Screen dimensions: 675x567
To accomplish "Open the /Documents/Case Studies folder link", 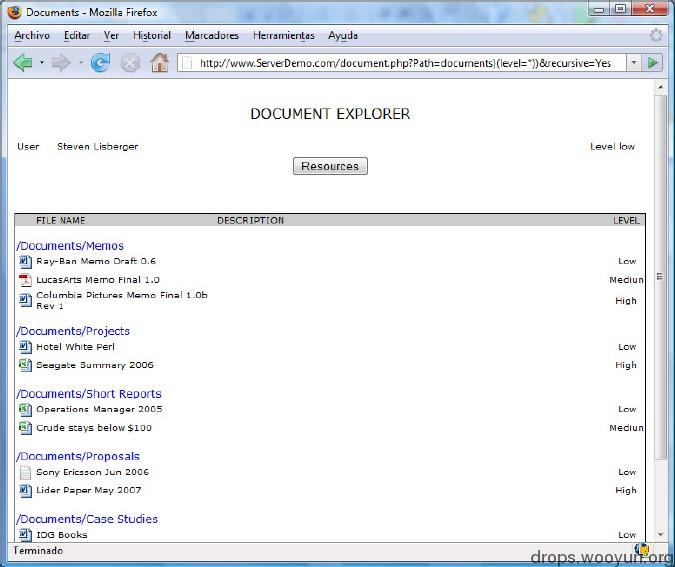I will [x=87, y=519].
